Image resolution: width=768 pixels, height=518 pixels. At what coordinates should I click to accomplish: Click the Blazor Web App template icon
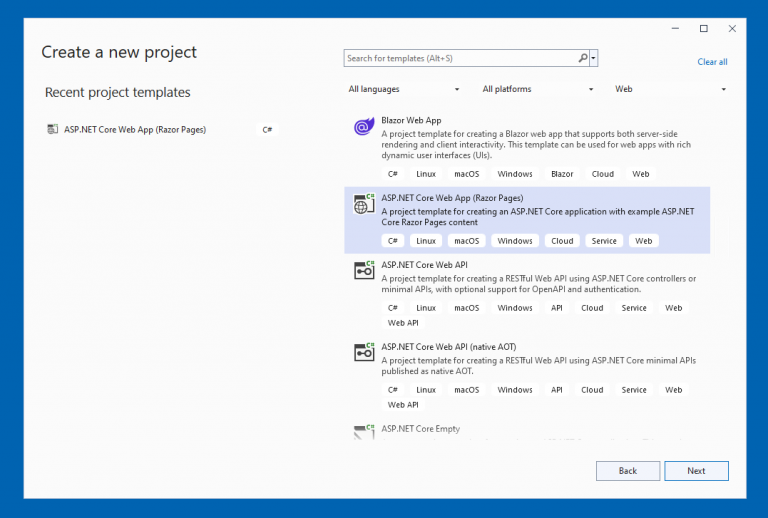point(363,127)
